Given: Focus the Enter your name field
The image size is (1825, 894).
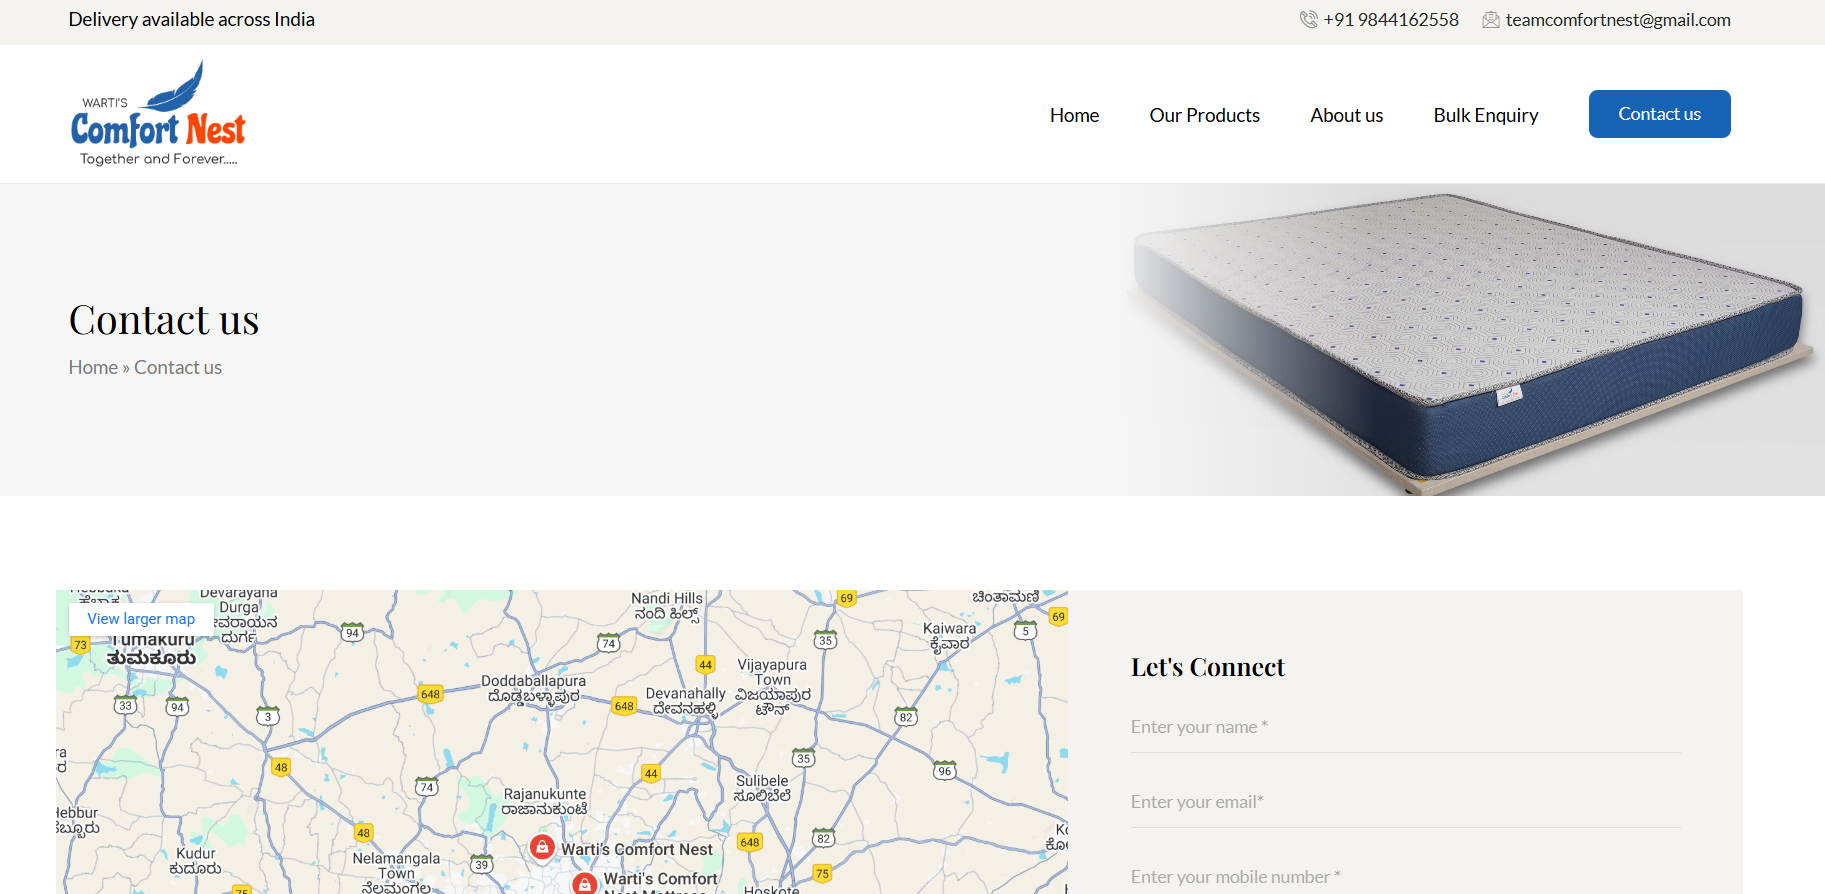Looking at the screenshot, I should [1405, 727].
